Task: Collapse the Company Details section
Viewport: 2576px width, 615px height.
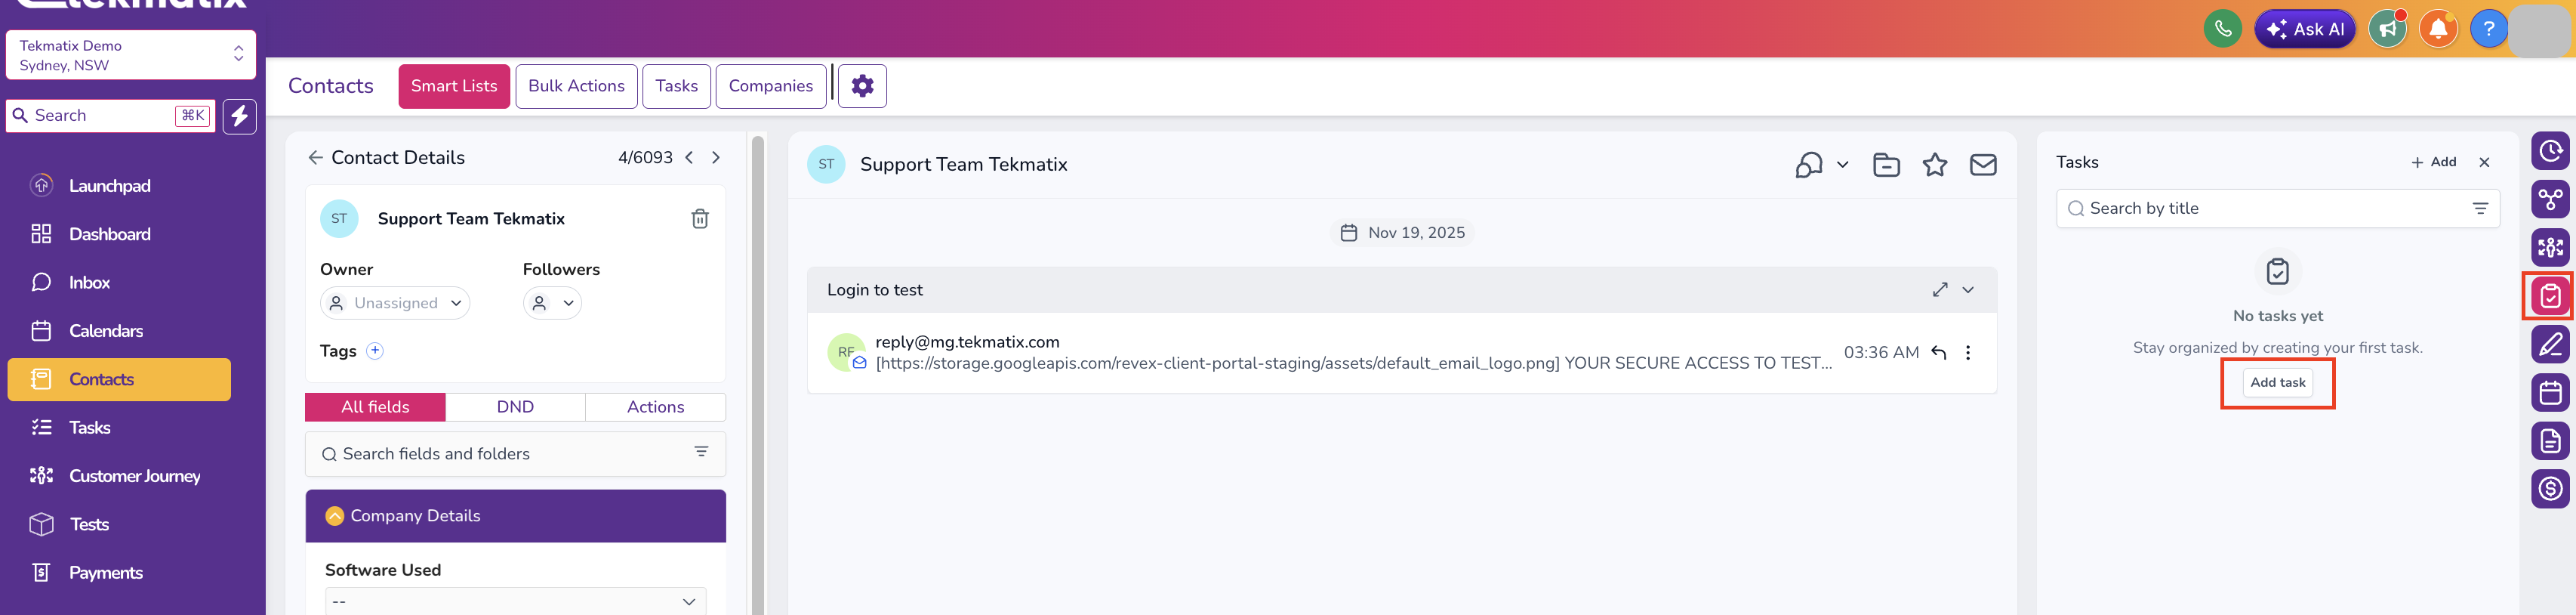Action: (335, 516)
